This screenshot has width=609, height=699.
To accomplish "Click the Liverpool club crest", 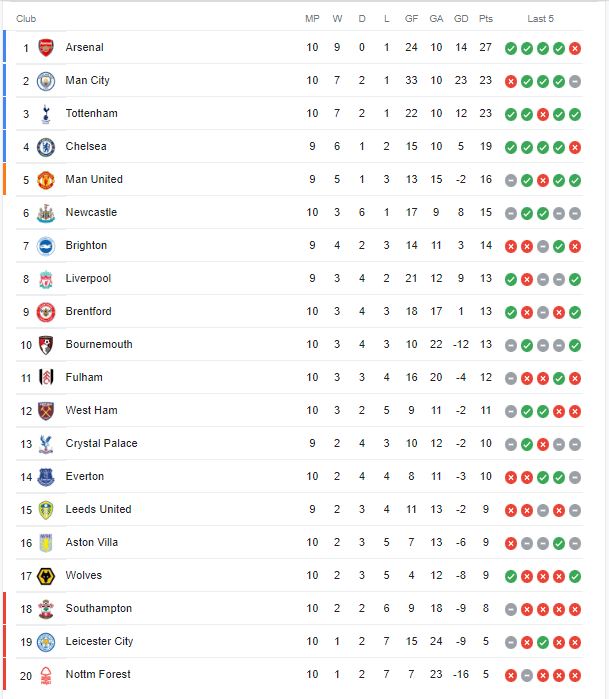I will (45, 278).
